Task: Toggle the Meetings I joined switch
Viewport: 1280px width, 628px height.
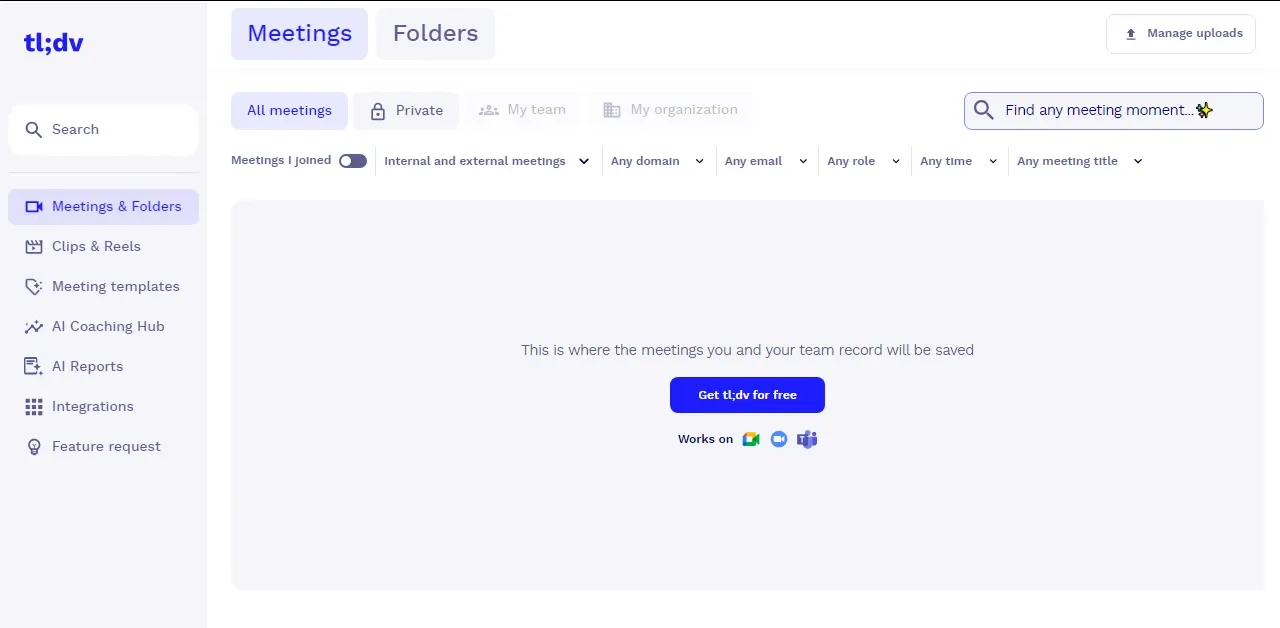Action: tap(353, 161)
